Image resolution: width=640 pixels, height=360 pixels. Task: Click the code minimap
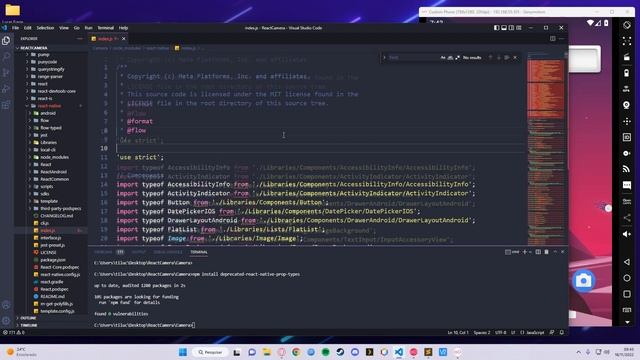tap(546, 148)
